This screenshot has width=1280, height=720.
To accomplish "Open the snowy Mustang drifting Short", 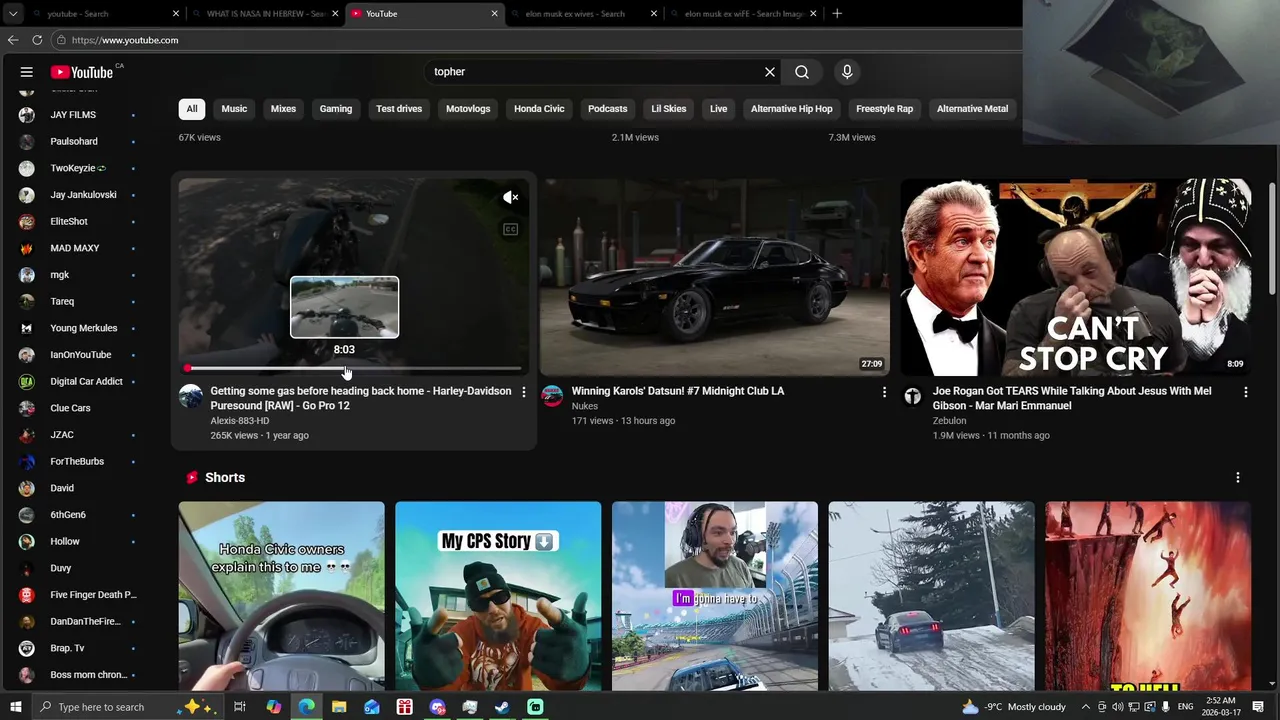I will coord(931,596).
